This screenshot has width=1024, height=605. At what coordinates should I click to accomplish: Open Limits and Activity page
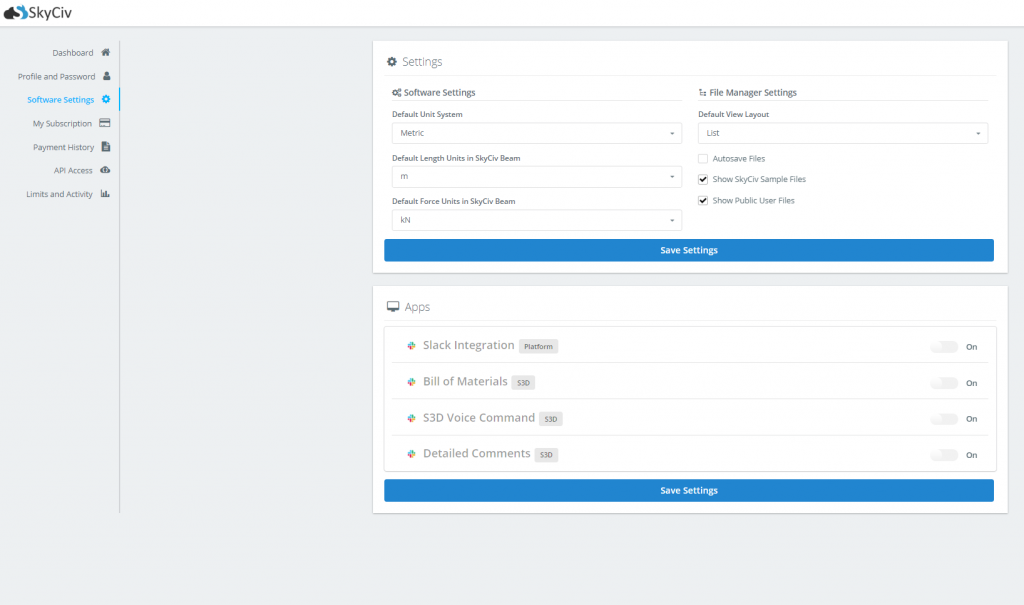[59, 194]
